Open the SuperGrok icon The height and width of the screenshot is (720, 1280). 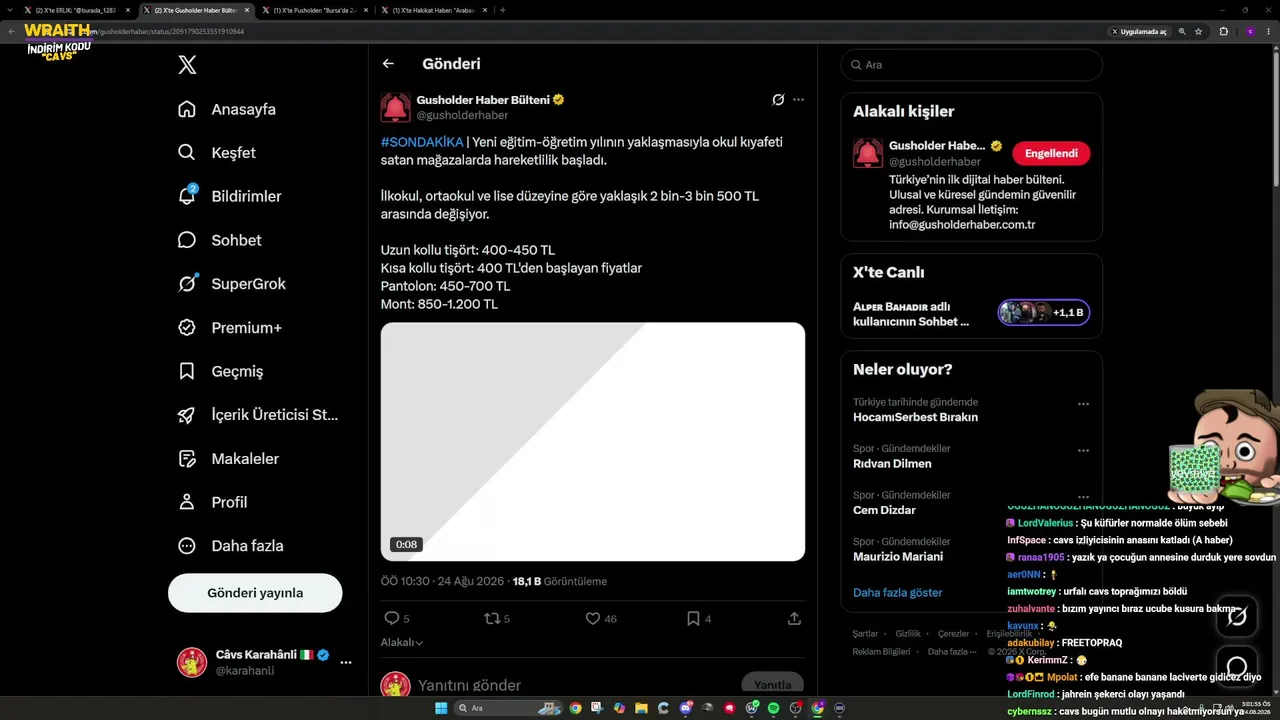click(187, 284)
